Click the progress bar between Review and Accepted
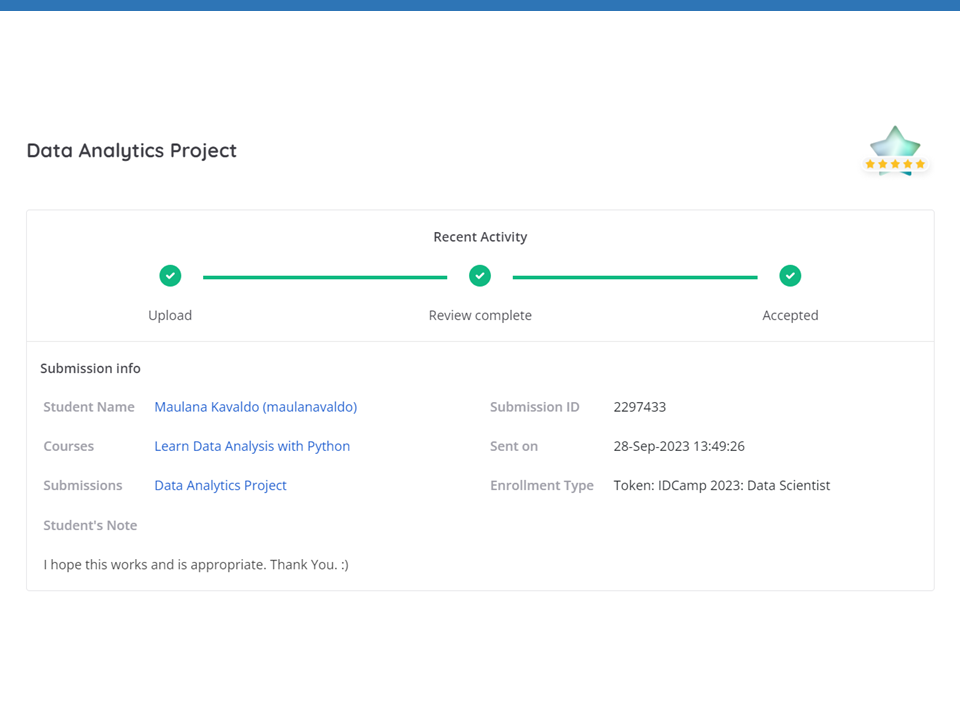The width and height of the screenshot is (960, 720). pyautogui.click(x=635, y=277)
